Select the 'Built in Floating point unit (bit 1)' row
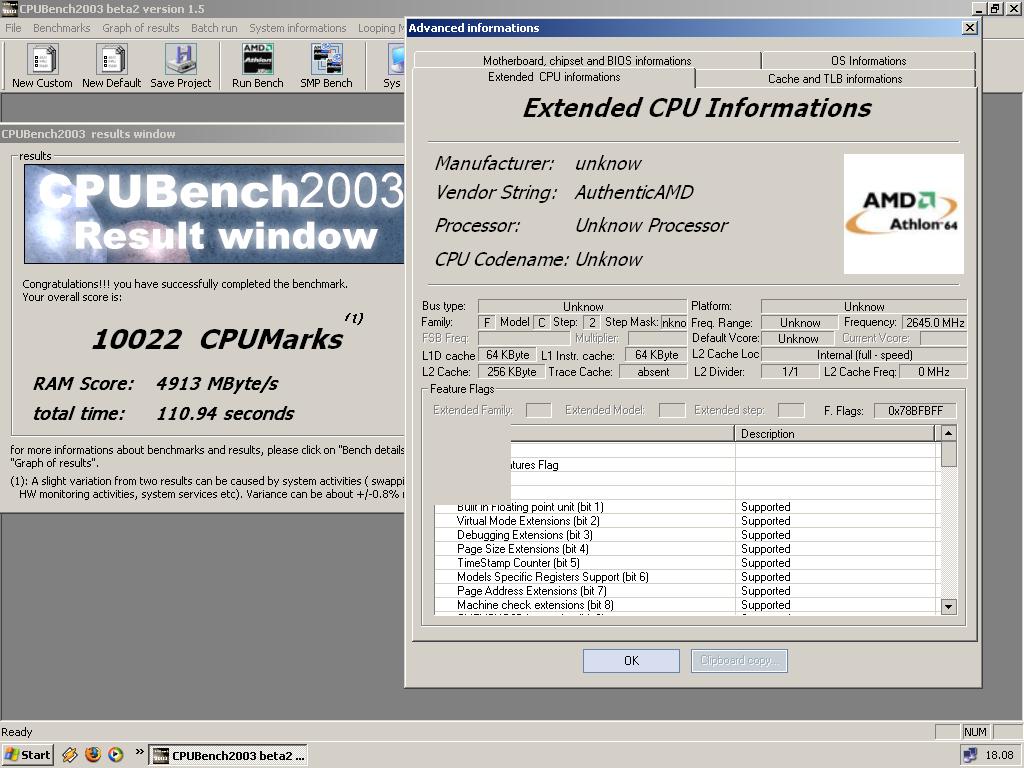Image resolution: width=1024 pixels, height=768 pixels. (685, 507)
